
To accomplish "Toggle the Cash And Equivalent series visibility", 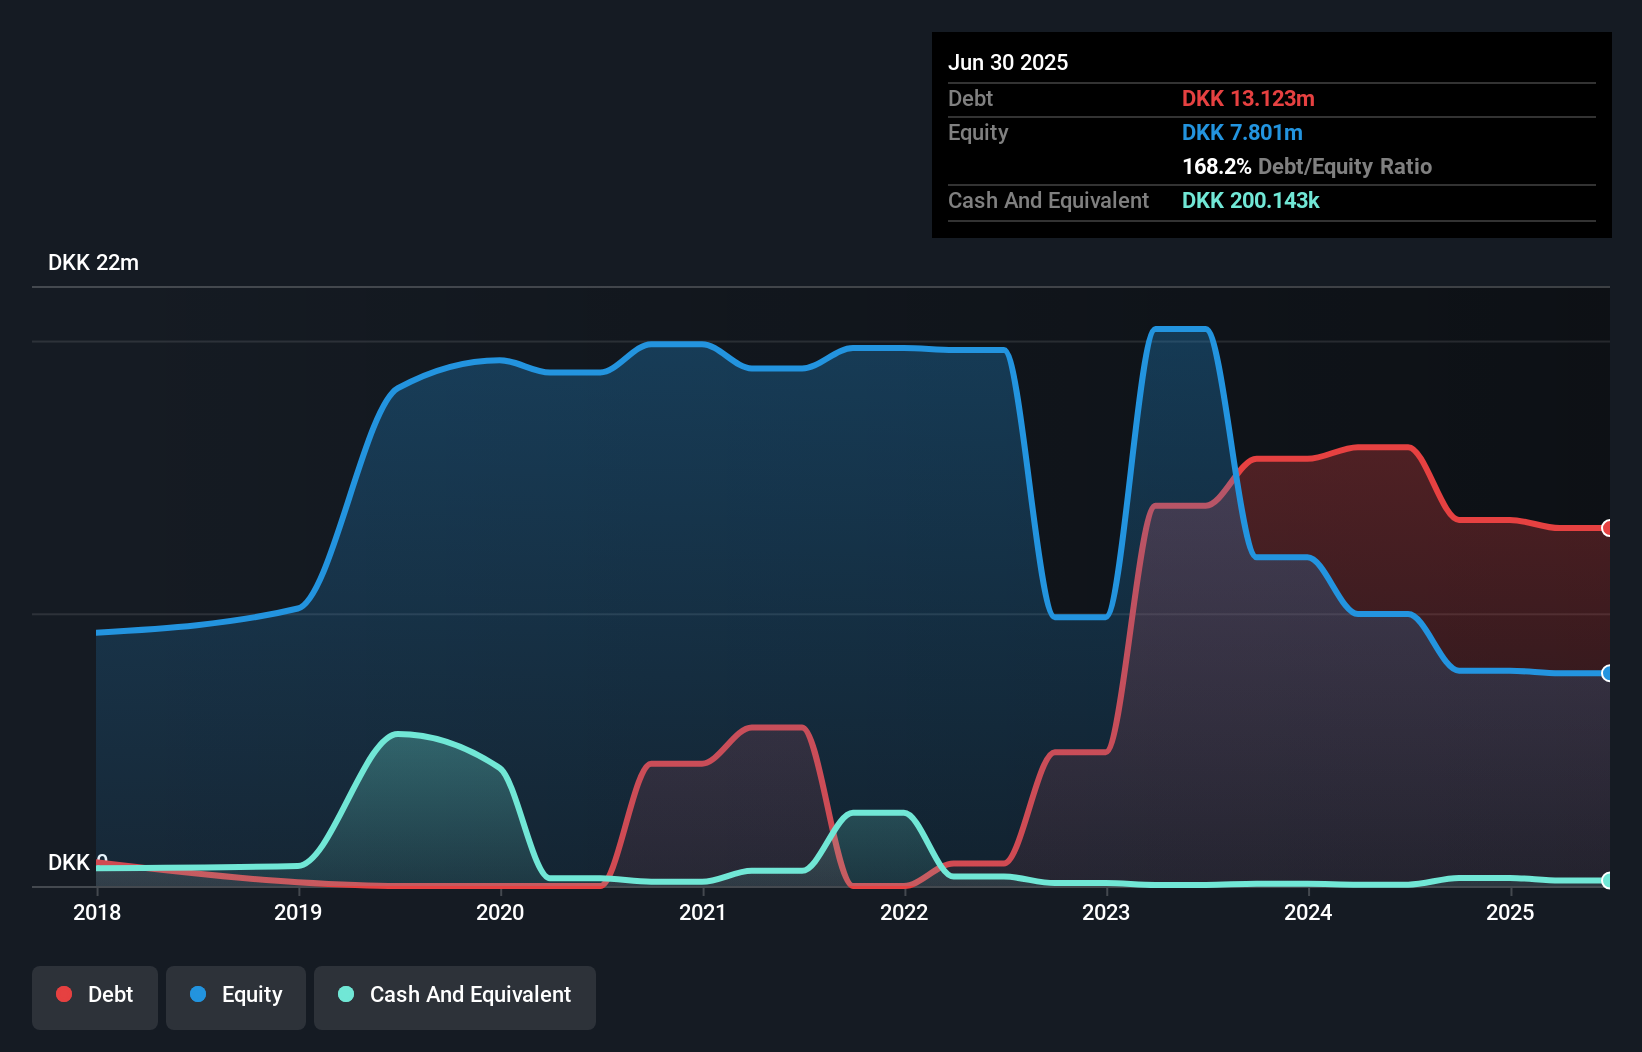I will (x=454, y=995).
